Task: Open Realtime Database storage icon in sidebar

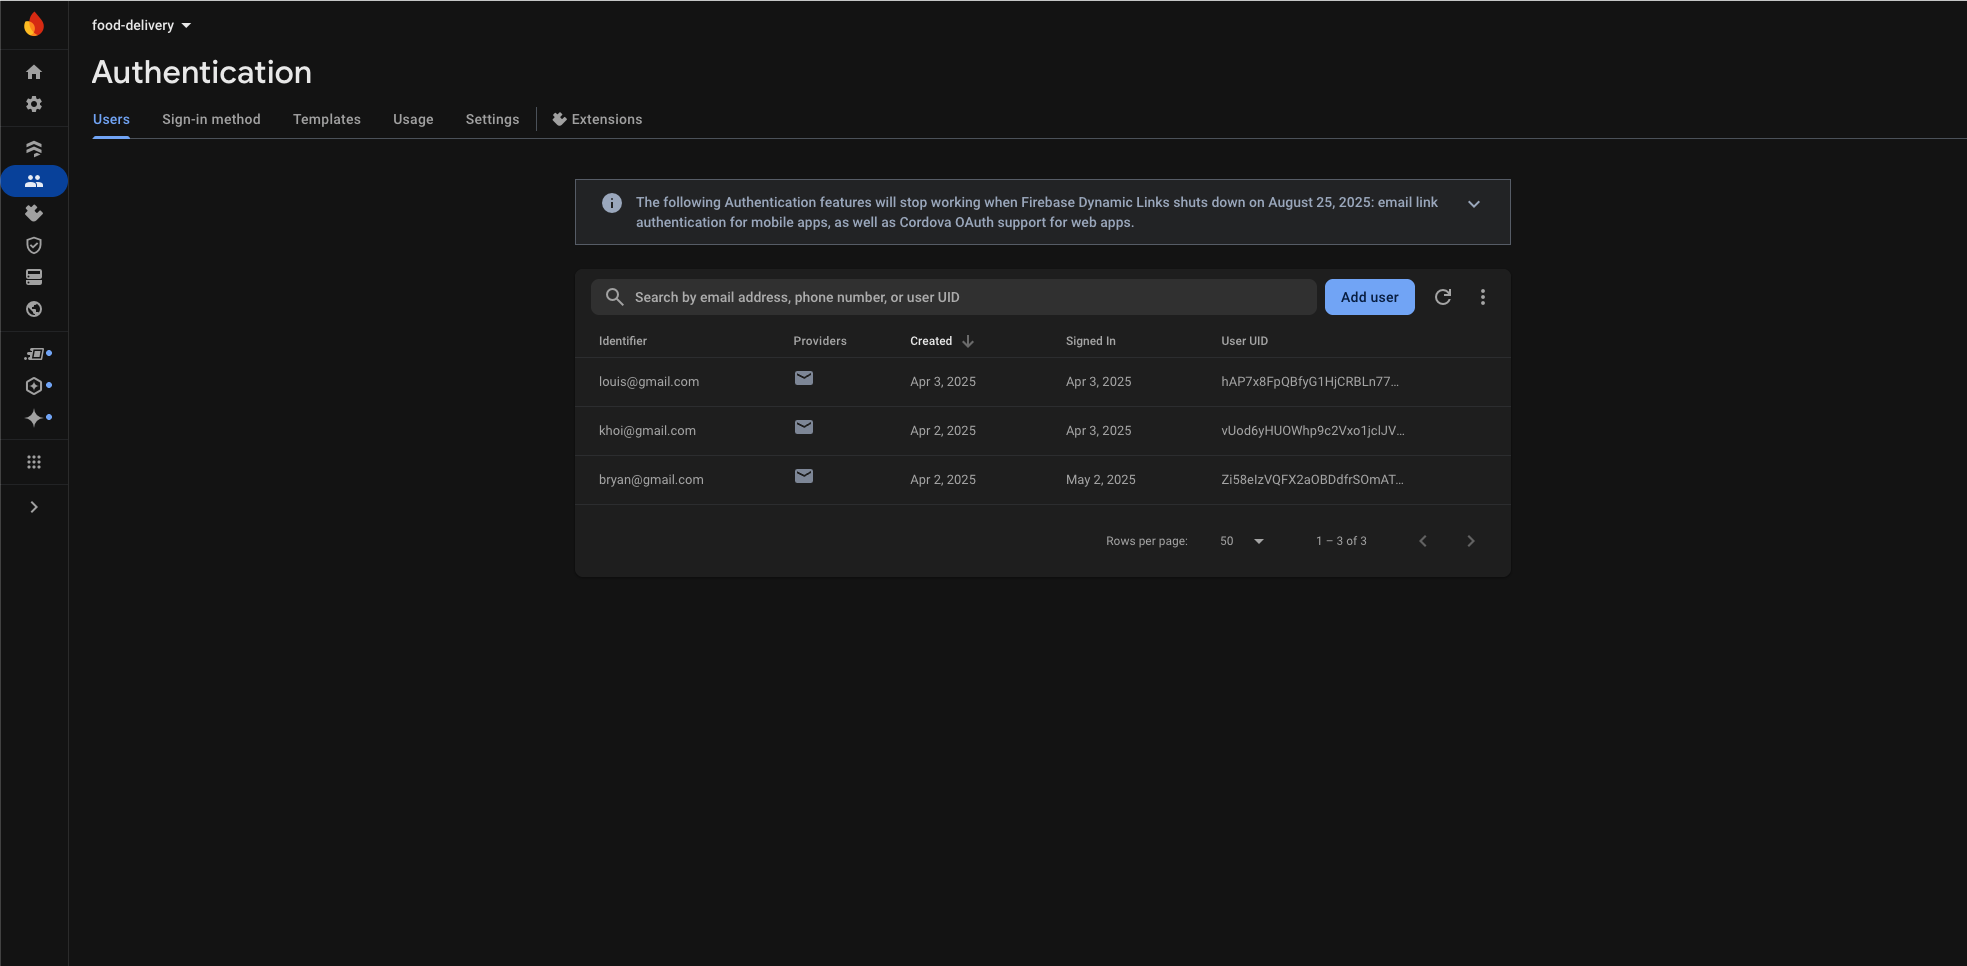Action: point(34,277)
